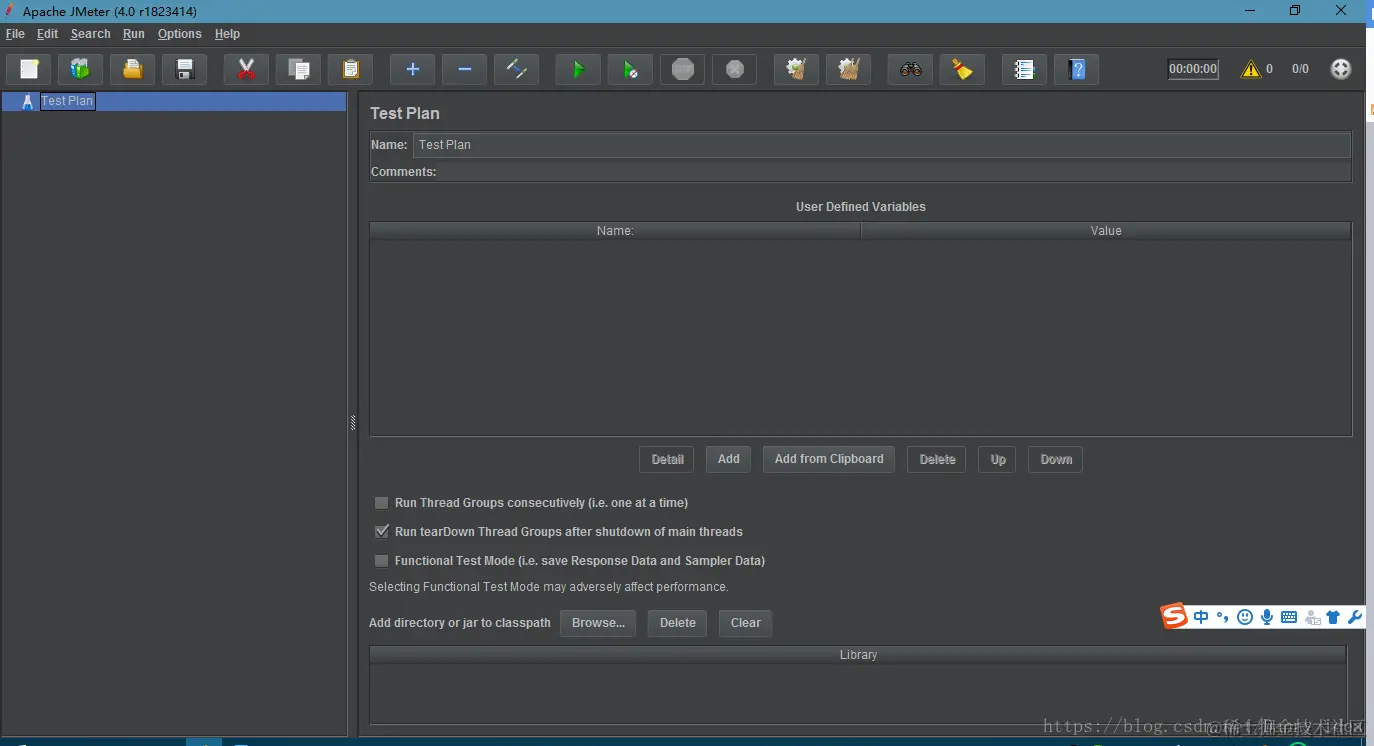Cut the selection with the scissors icon
This screenshot has width=1374, height=746.
click(246, 69)
